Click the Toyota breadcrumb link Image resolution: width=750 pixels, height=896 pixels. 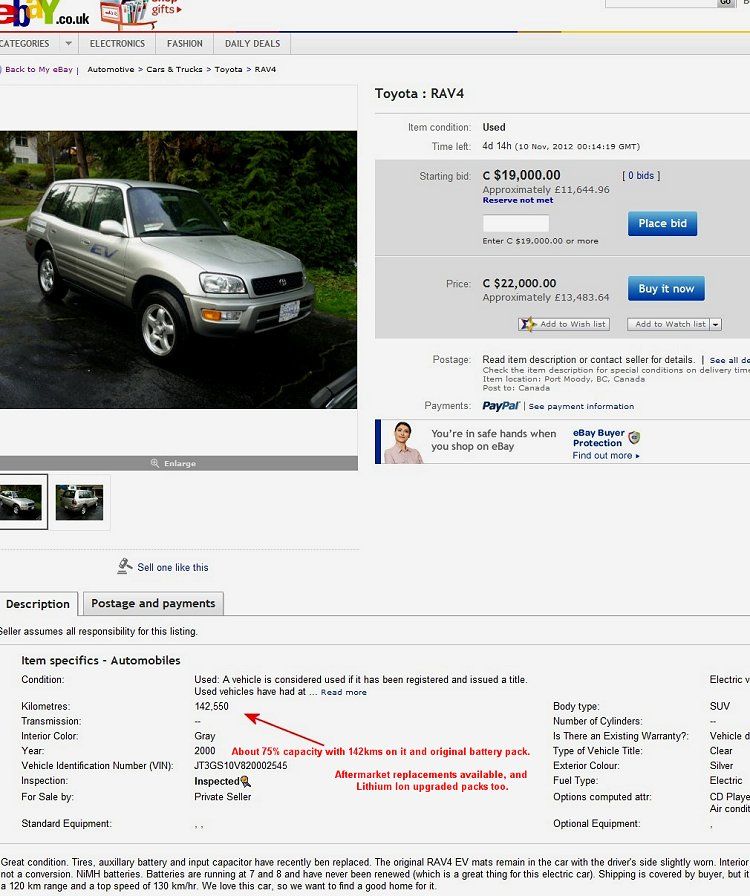(x=228, y=69)
